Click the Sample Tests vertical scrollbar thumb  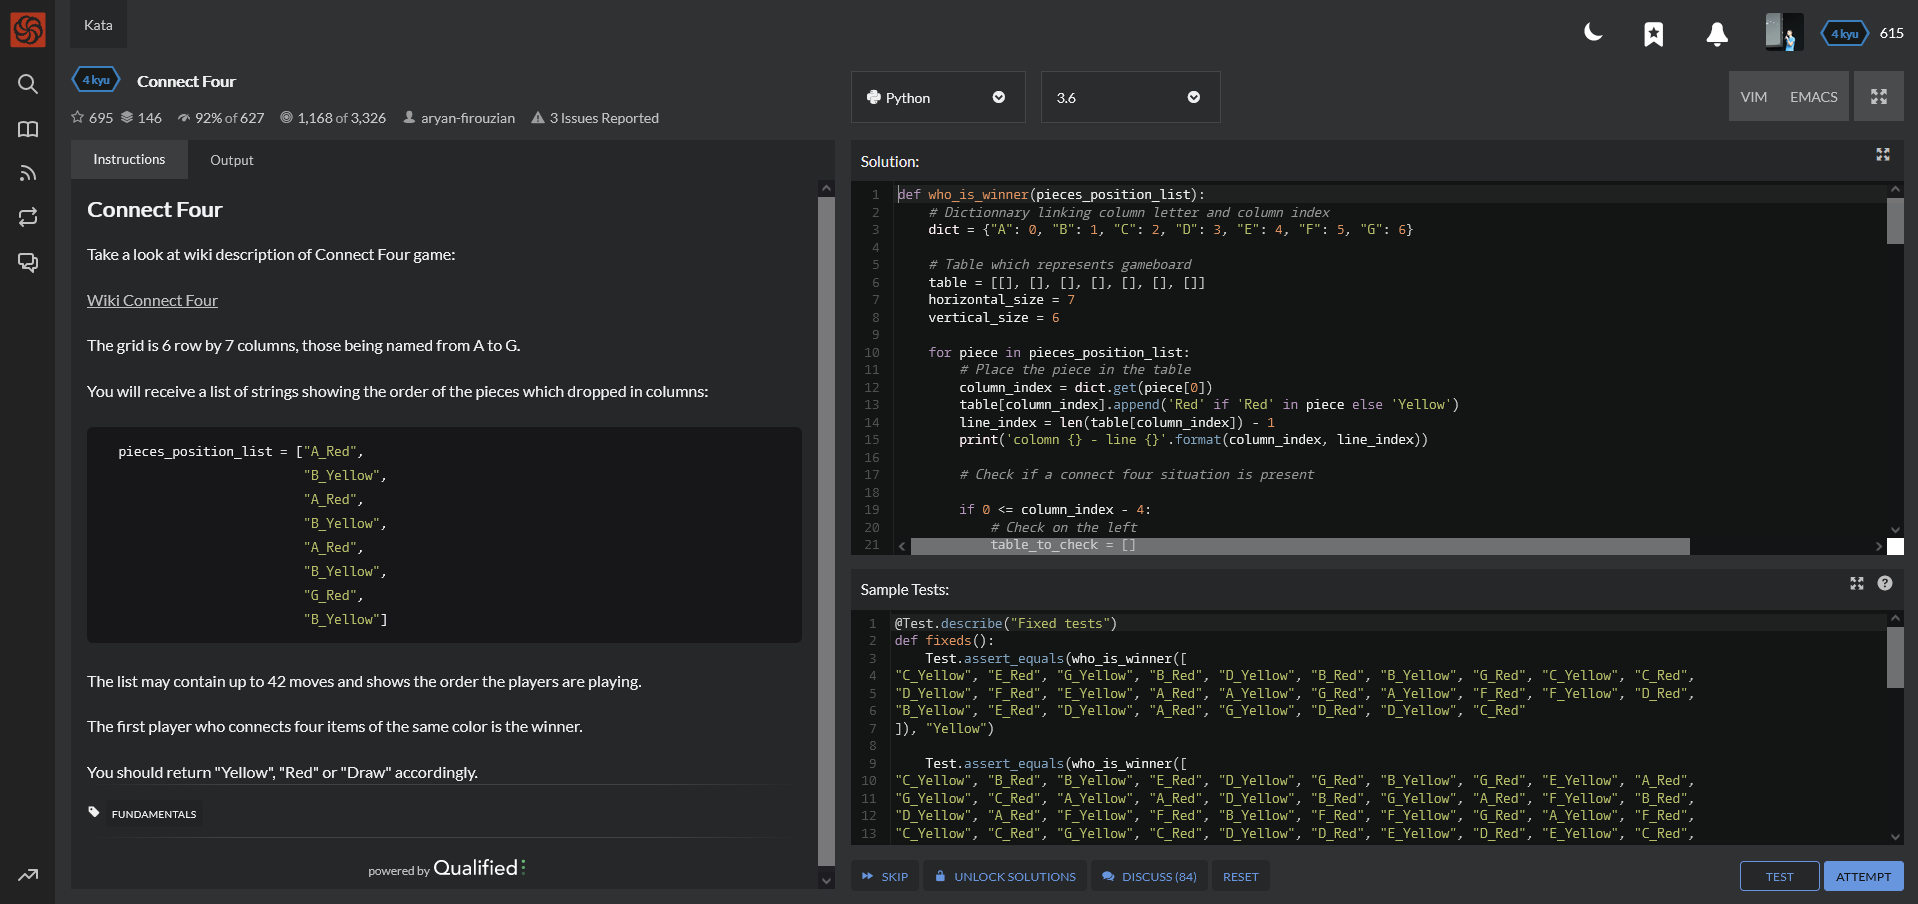click(1895, 657)
